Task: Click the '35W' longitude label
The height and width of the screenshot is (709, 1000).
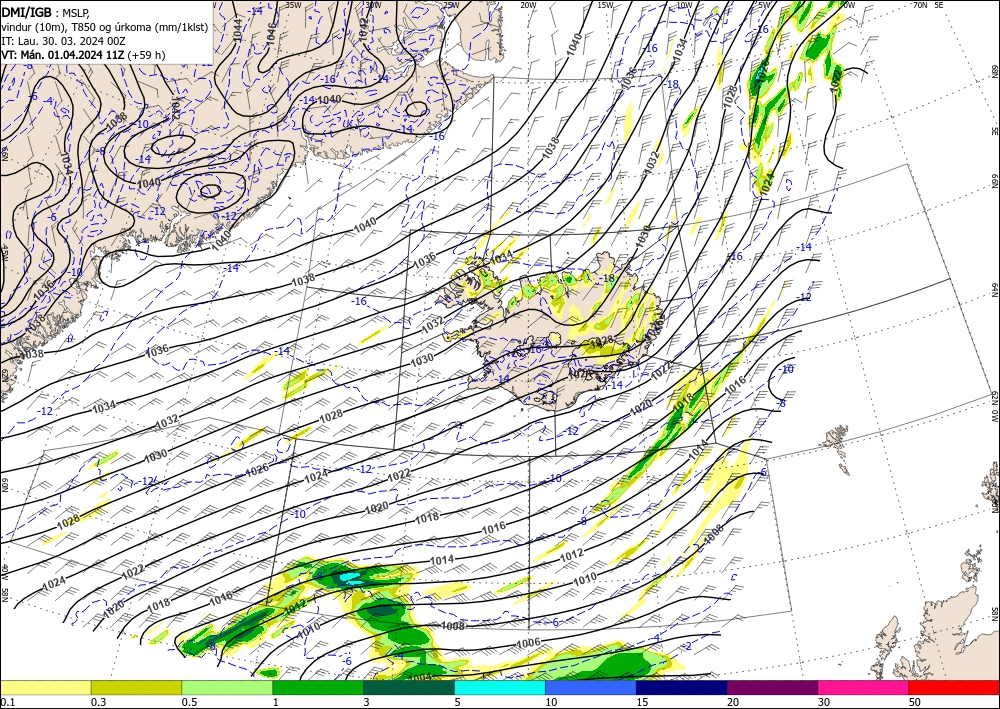Action: point(293,5)
